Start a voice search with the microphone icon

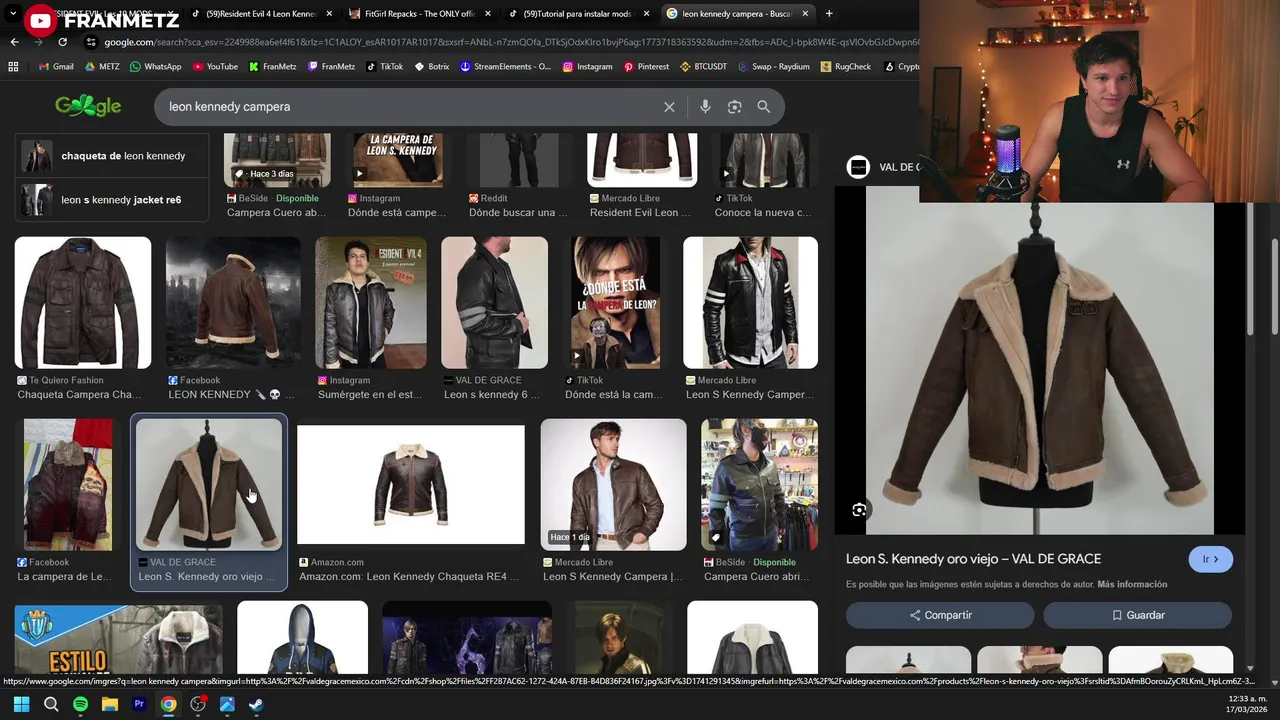pos(705,107)
